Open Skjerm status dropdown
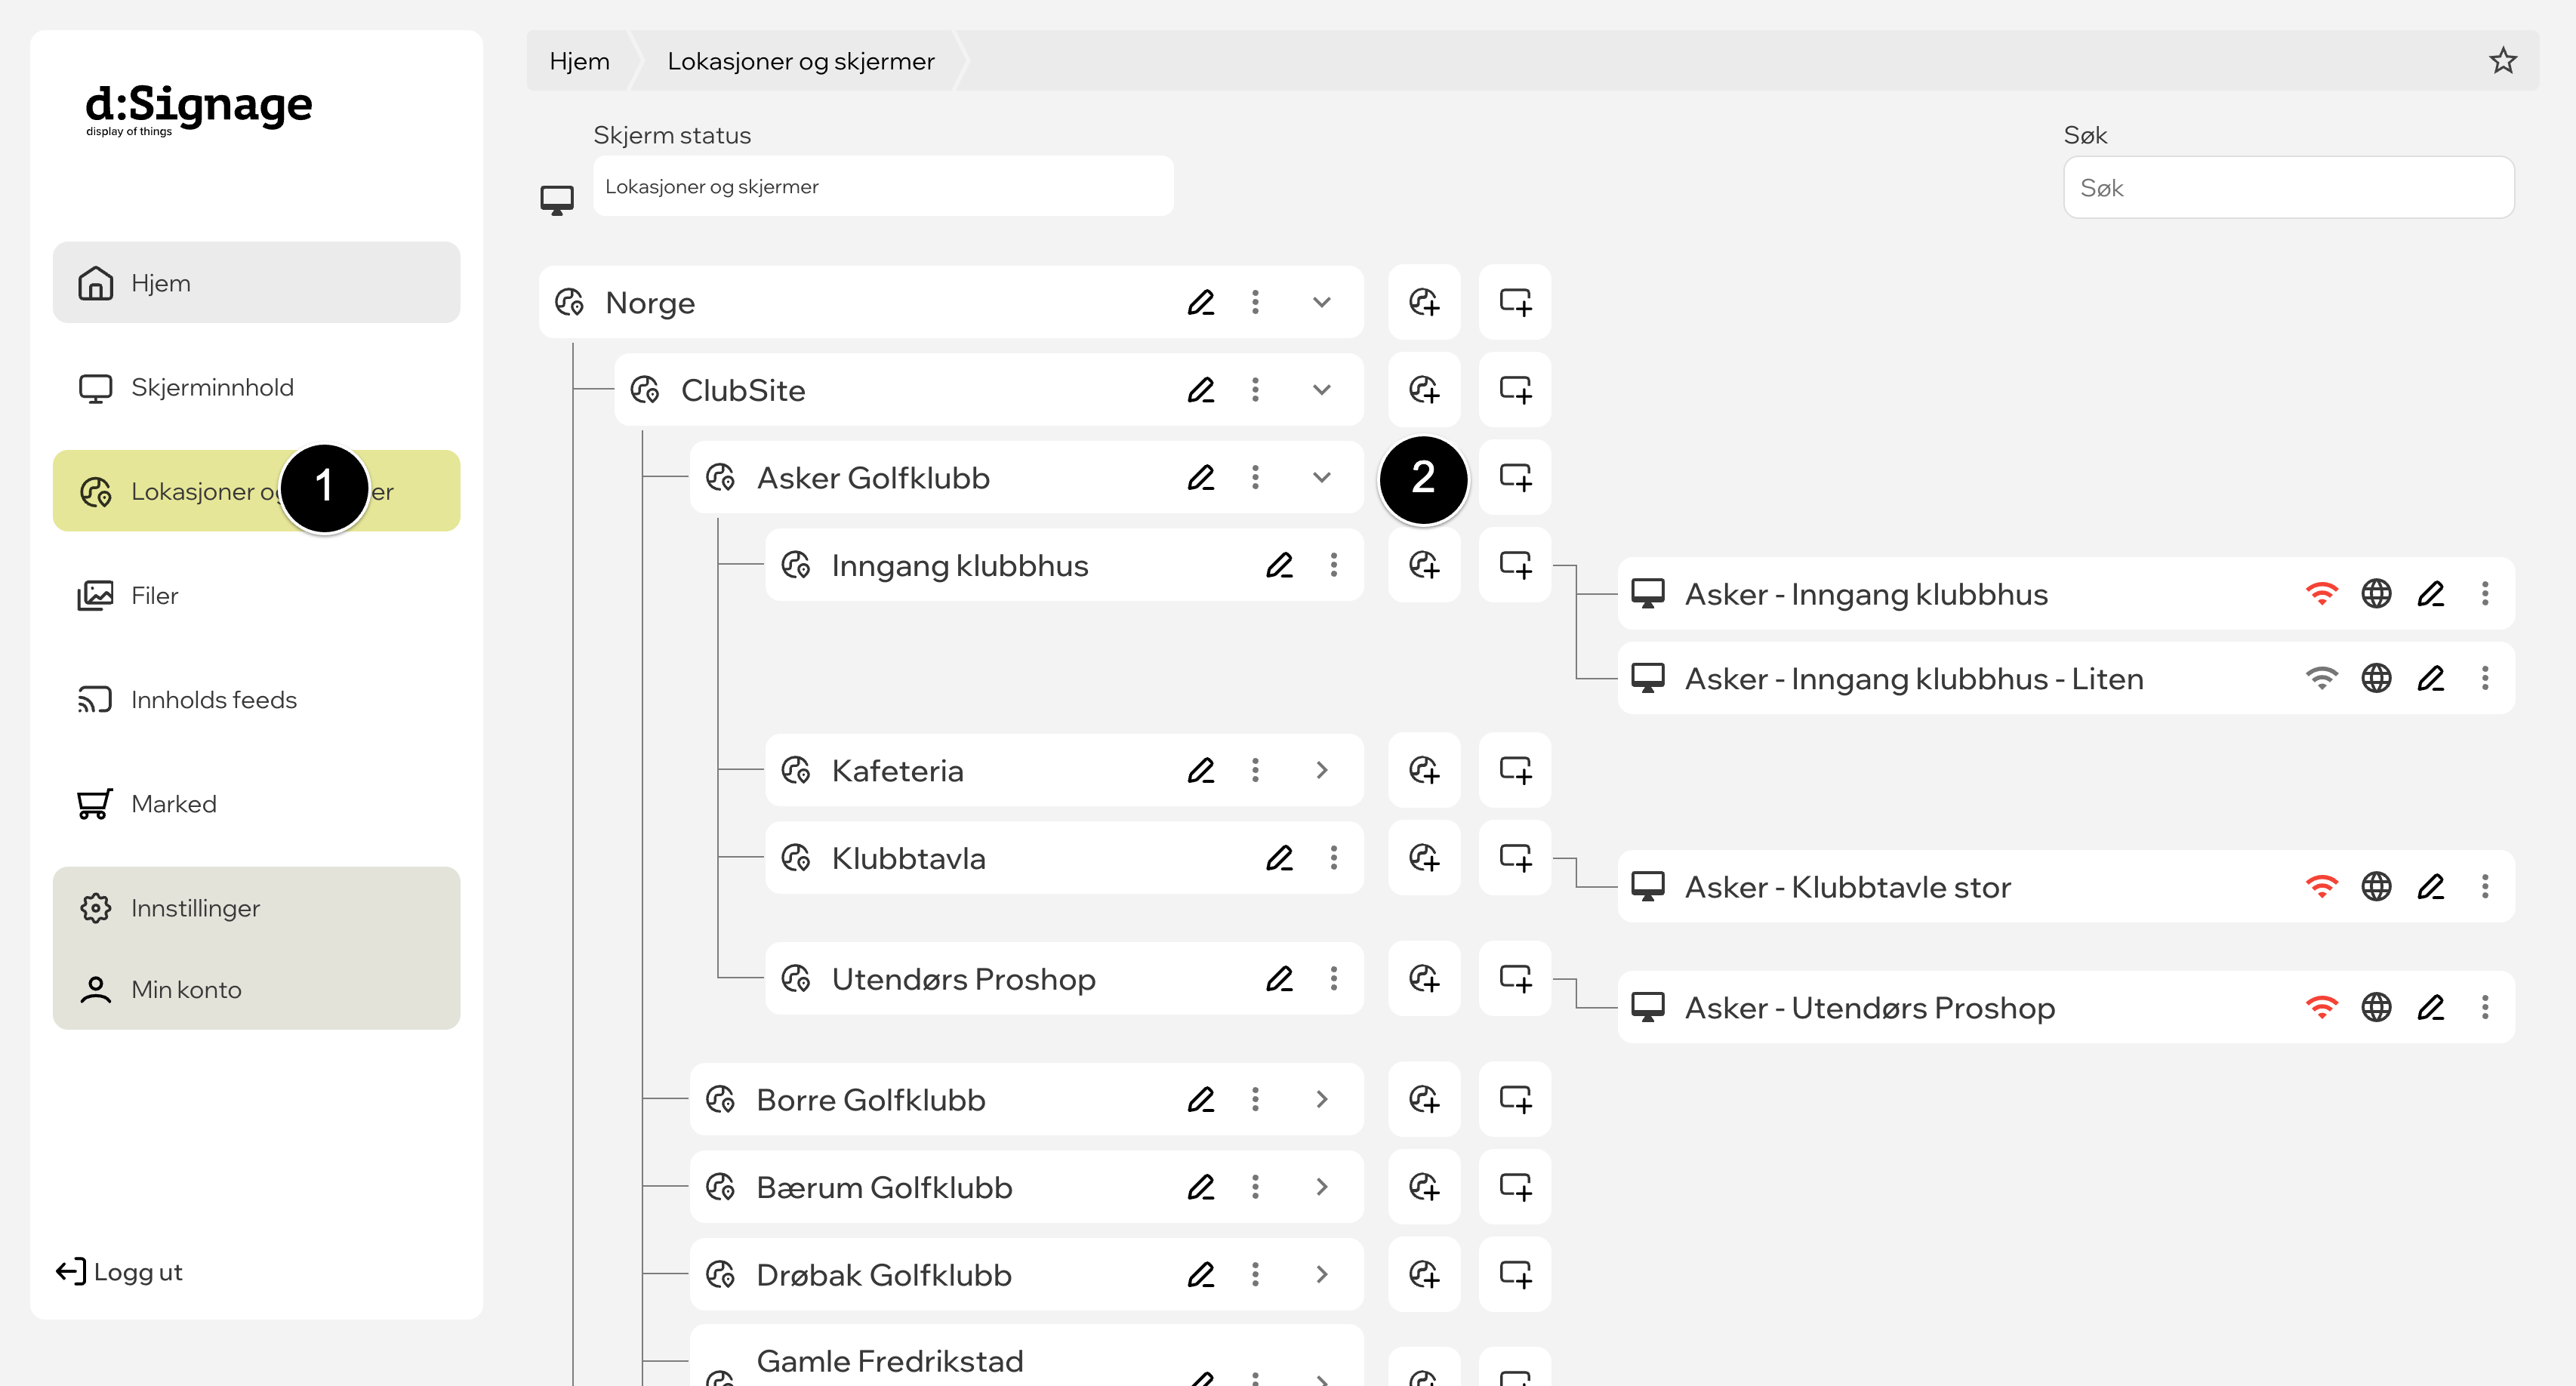Image resolution: width=2576 pixels, height=1386 pixels. point(882,186)
